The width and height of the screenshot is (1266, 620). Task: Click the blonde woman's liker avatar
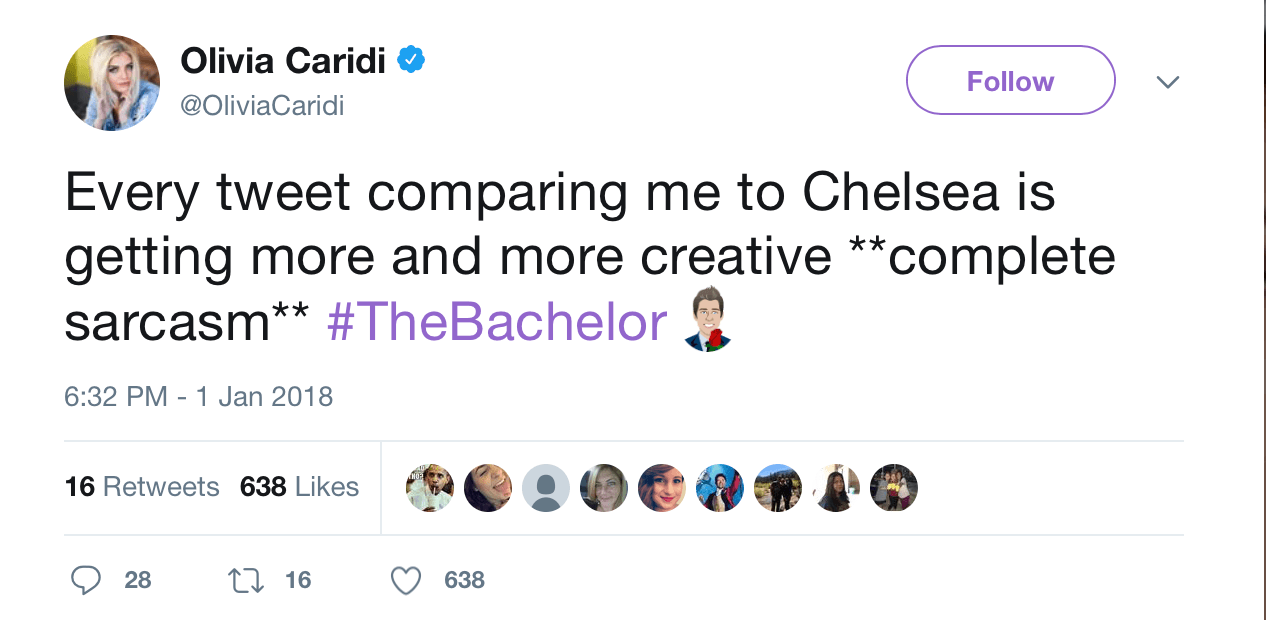604,488
